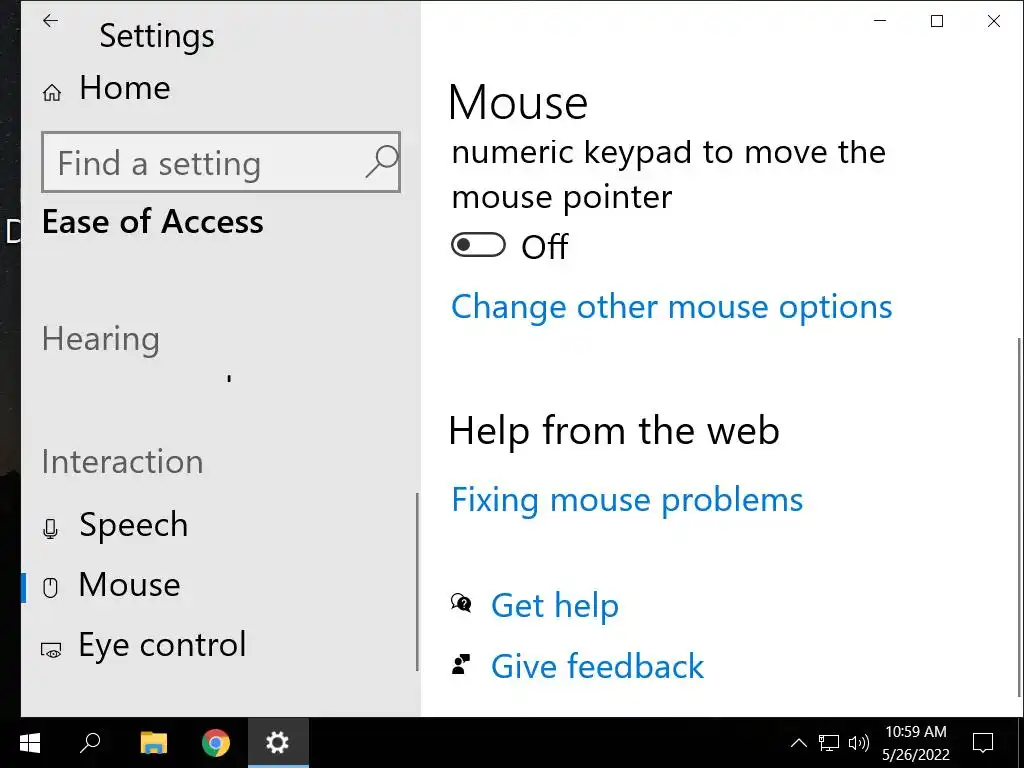Click the Mouse icon in sidebar
Viewport: 1024px width, 768px height.
51,587
